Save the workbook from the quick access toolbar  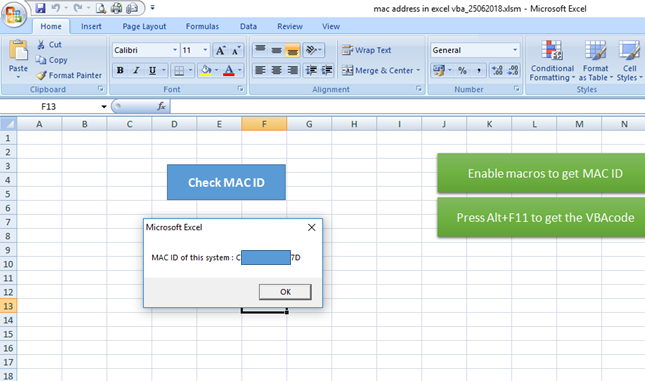(40, 8)
